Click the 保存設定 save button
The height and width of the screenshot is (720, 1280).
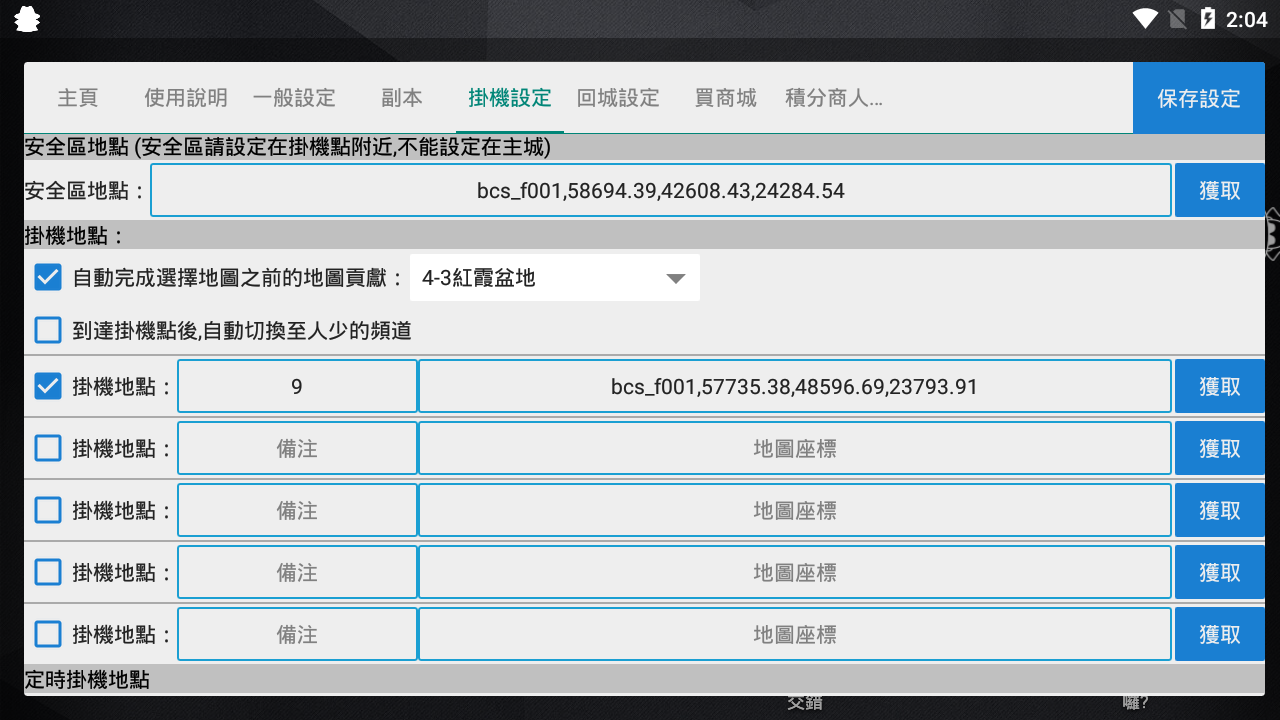1199,98
